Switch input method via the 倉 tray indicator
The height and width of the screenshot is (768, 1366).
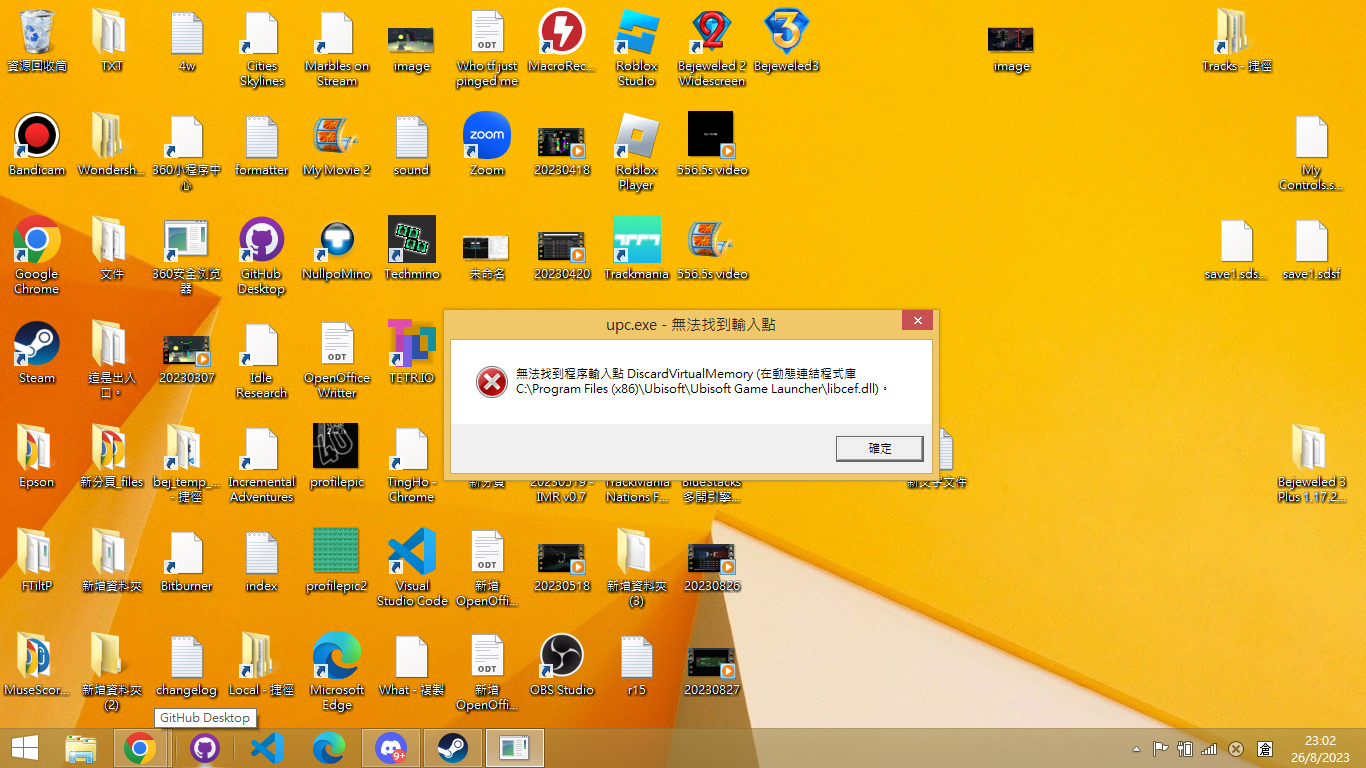[1266, 748]
